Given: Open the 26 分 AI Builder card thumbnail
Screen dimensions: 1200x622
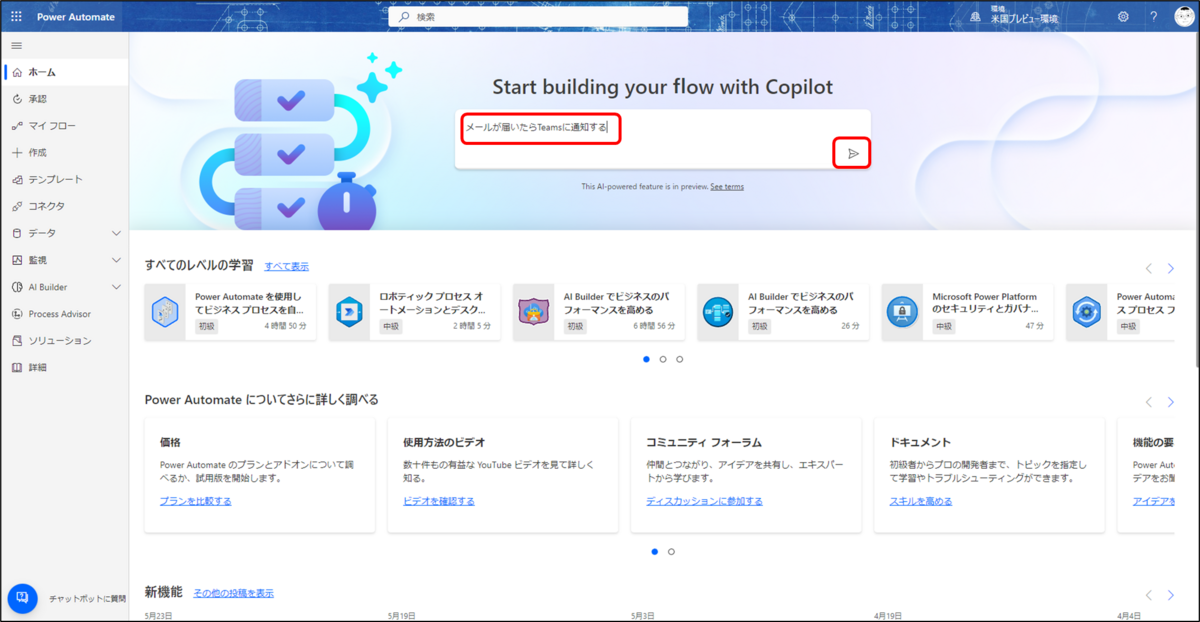Looking at the screenshot, I should pos(717,312).
